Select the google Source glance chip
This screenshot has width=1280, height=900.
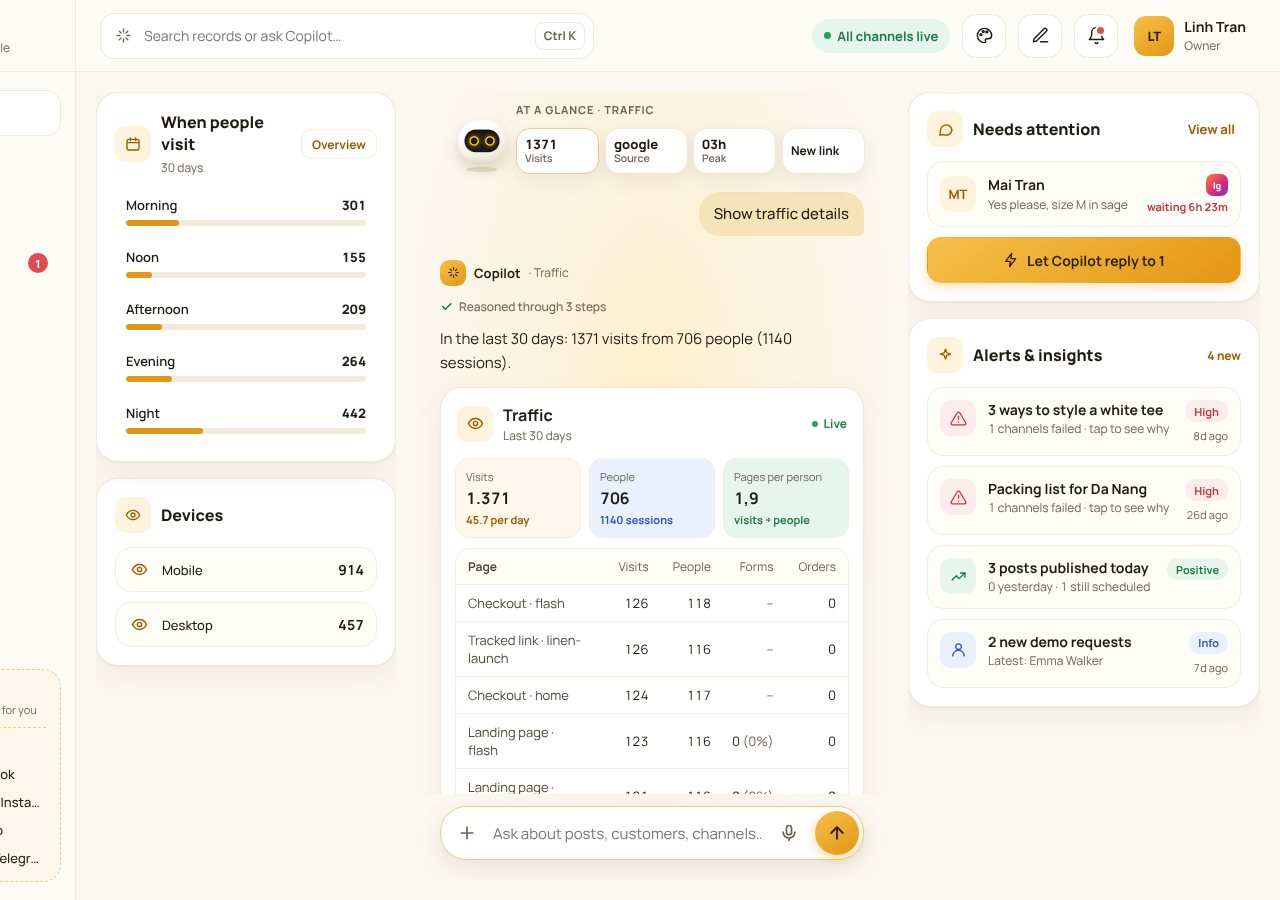[x=646, y=151]
